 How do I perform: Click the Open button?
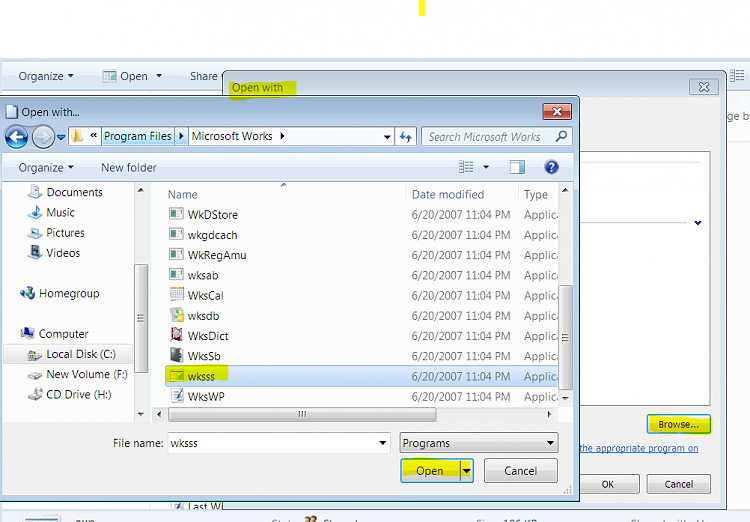tap(430, 471)
